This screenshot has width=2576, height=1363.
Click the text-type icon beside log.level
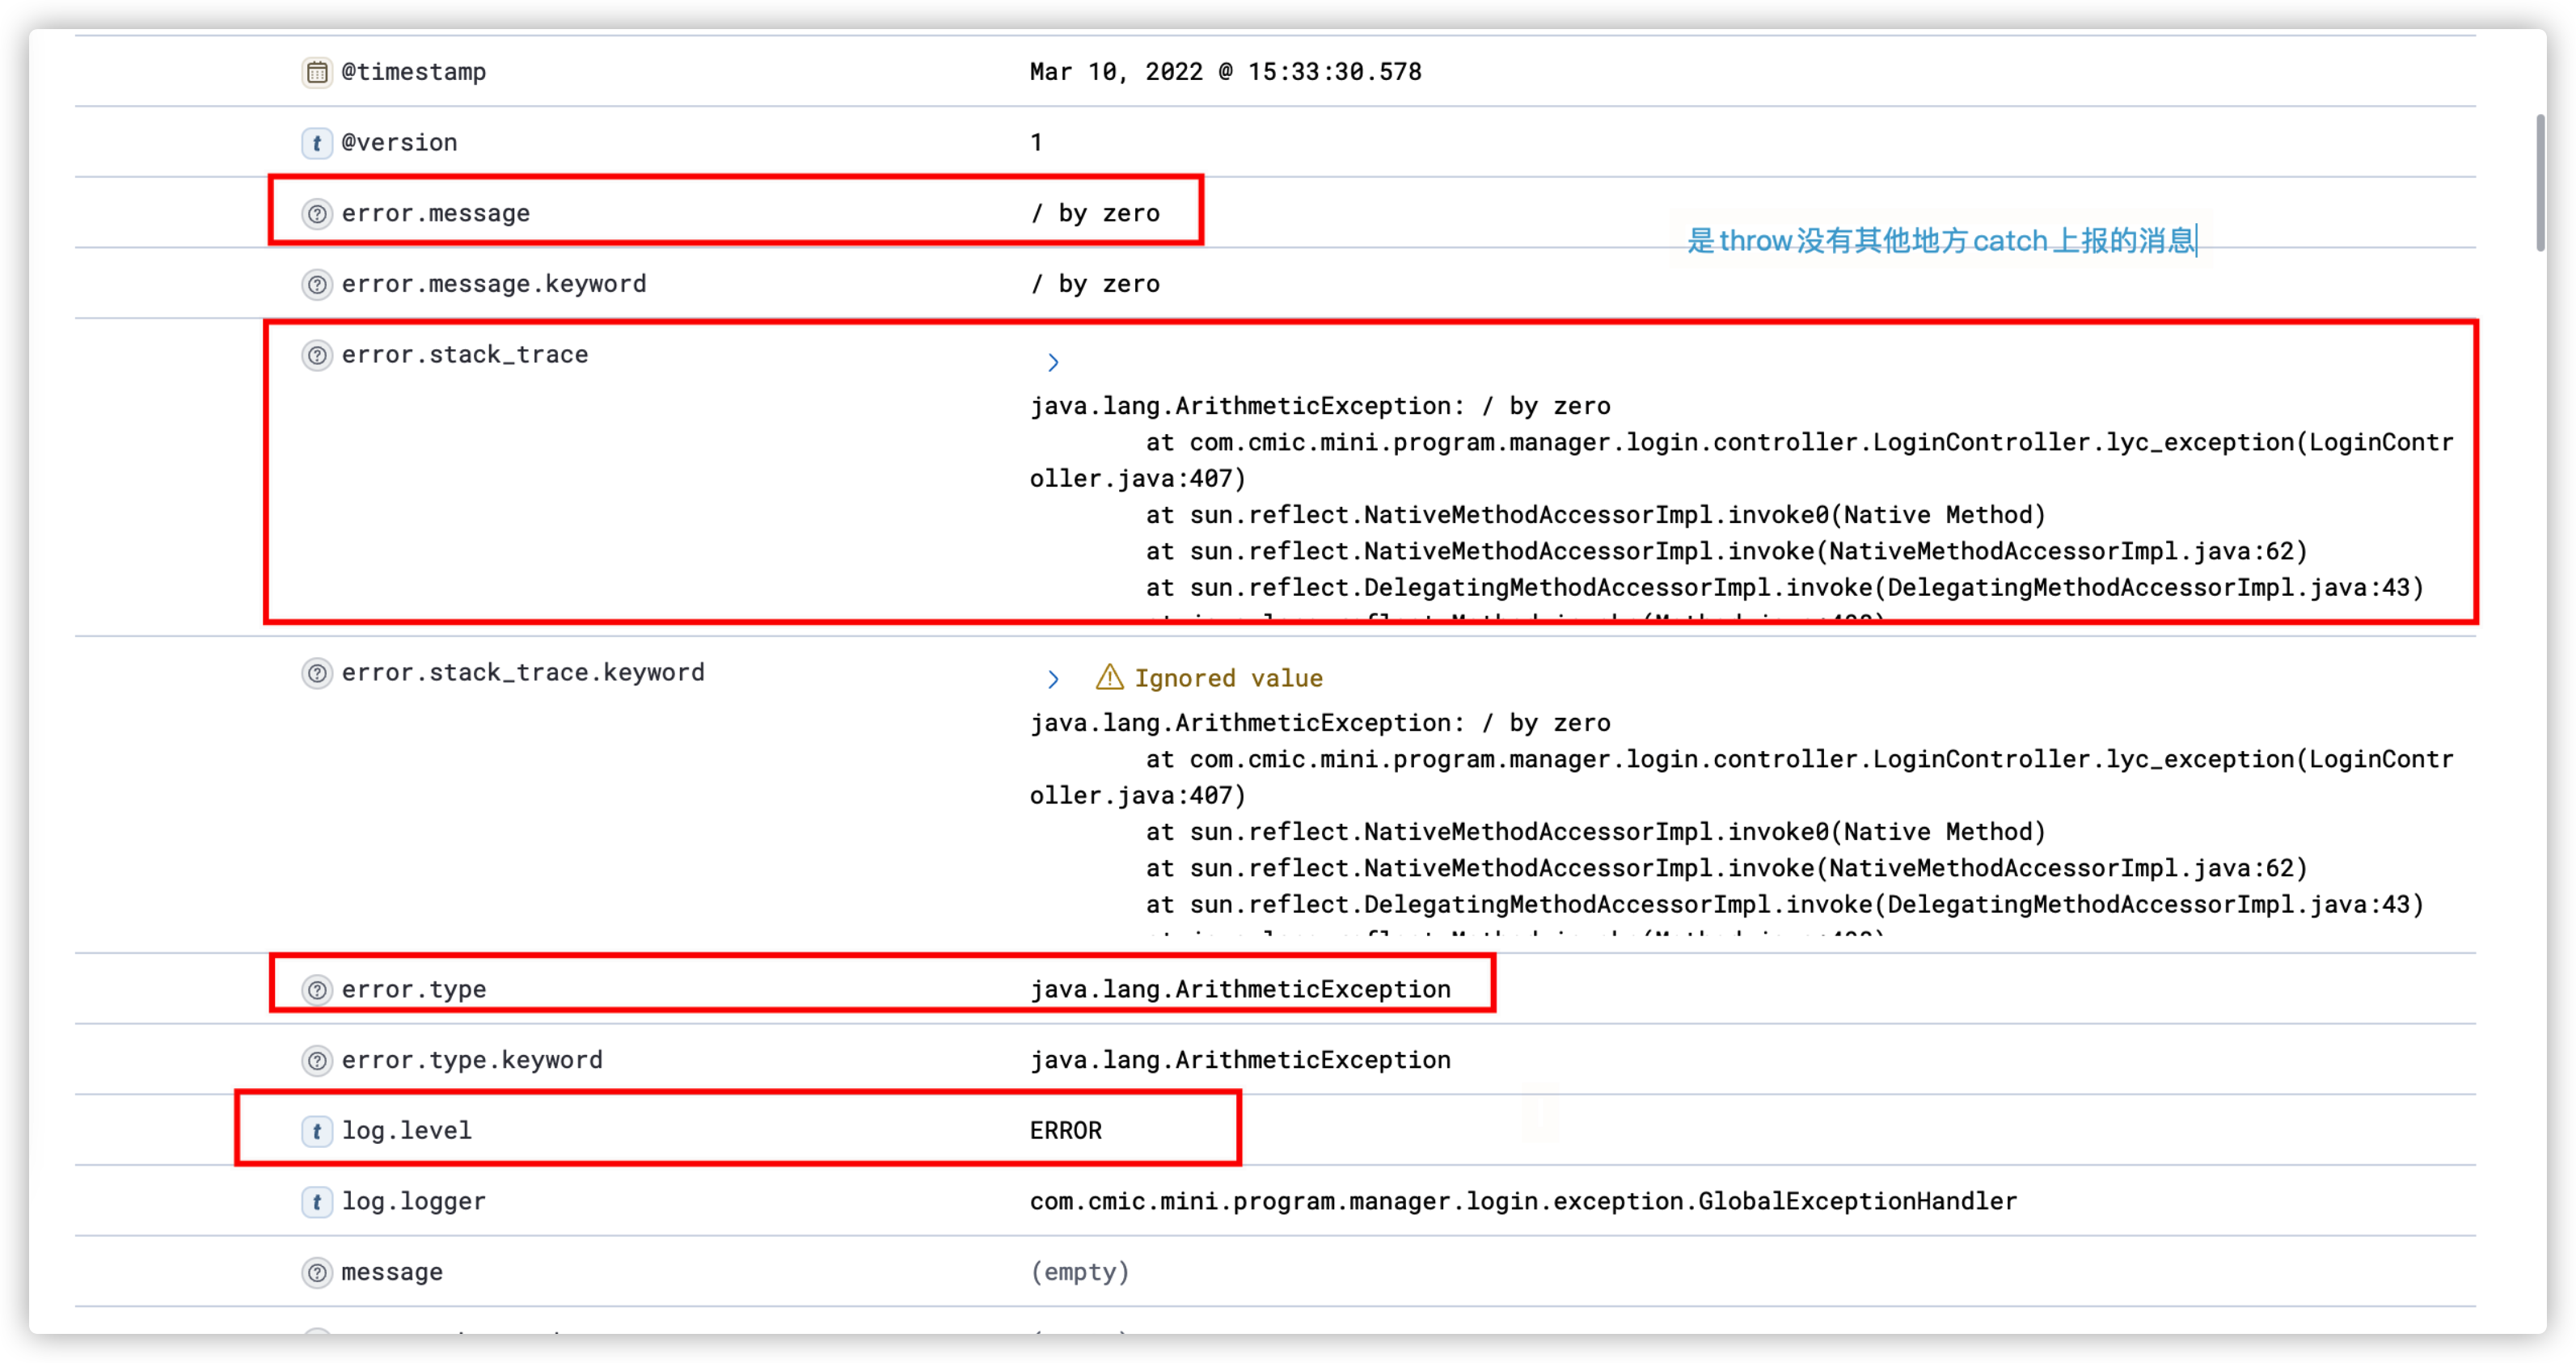317,1131
